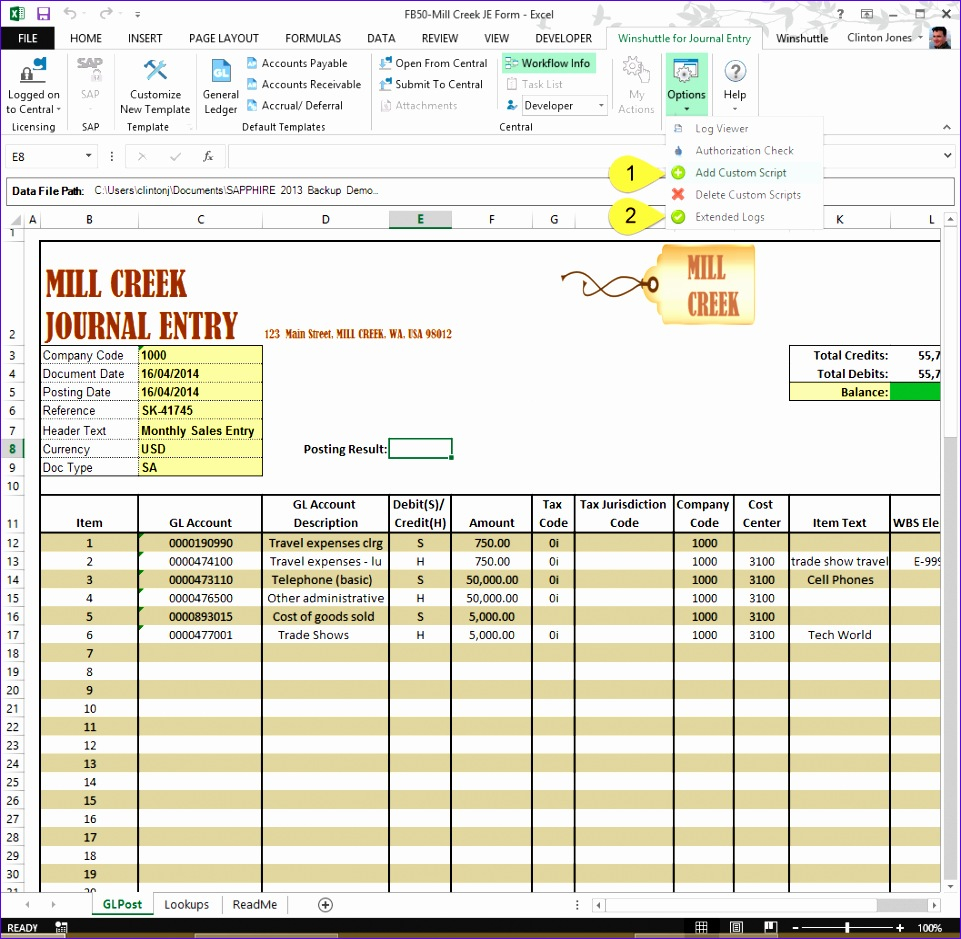Switch to the Winshuttle ribbon tab
This screenshot has height=939, width=961.
[802, 38]
